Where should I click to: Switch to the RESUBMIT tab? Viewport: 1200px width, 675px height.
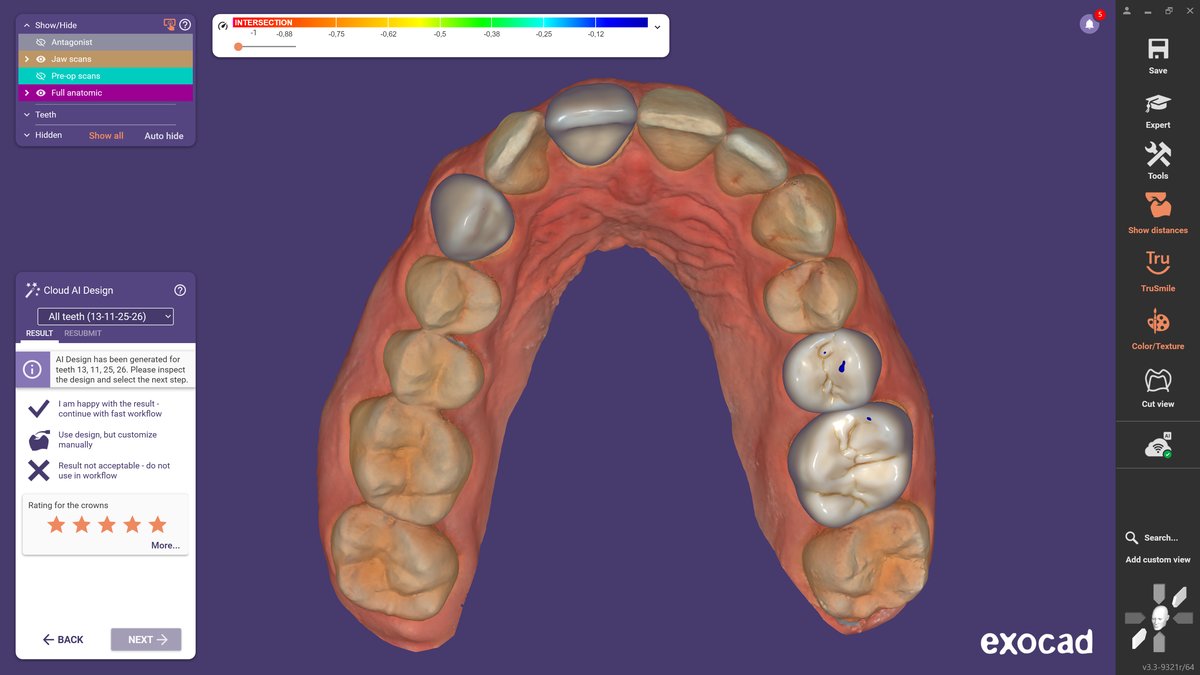point(83,333)
